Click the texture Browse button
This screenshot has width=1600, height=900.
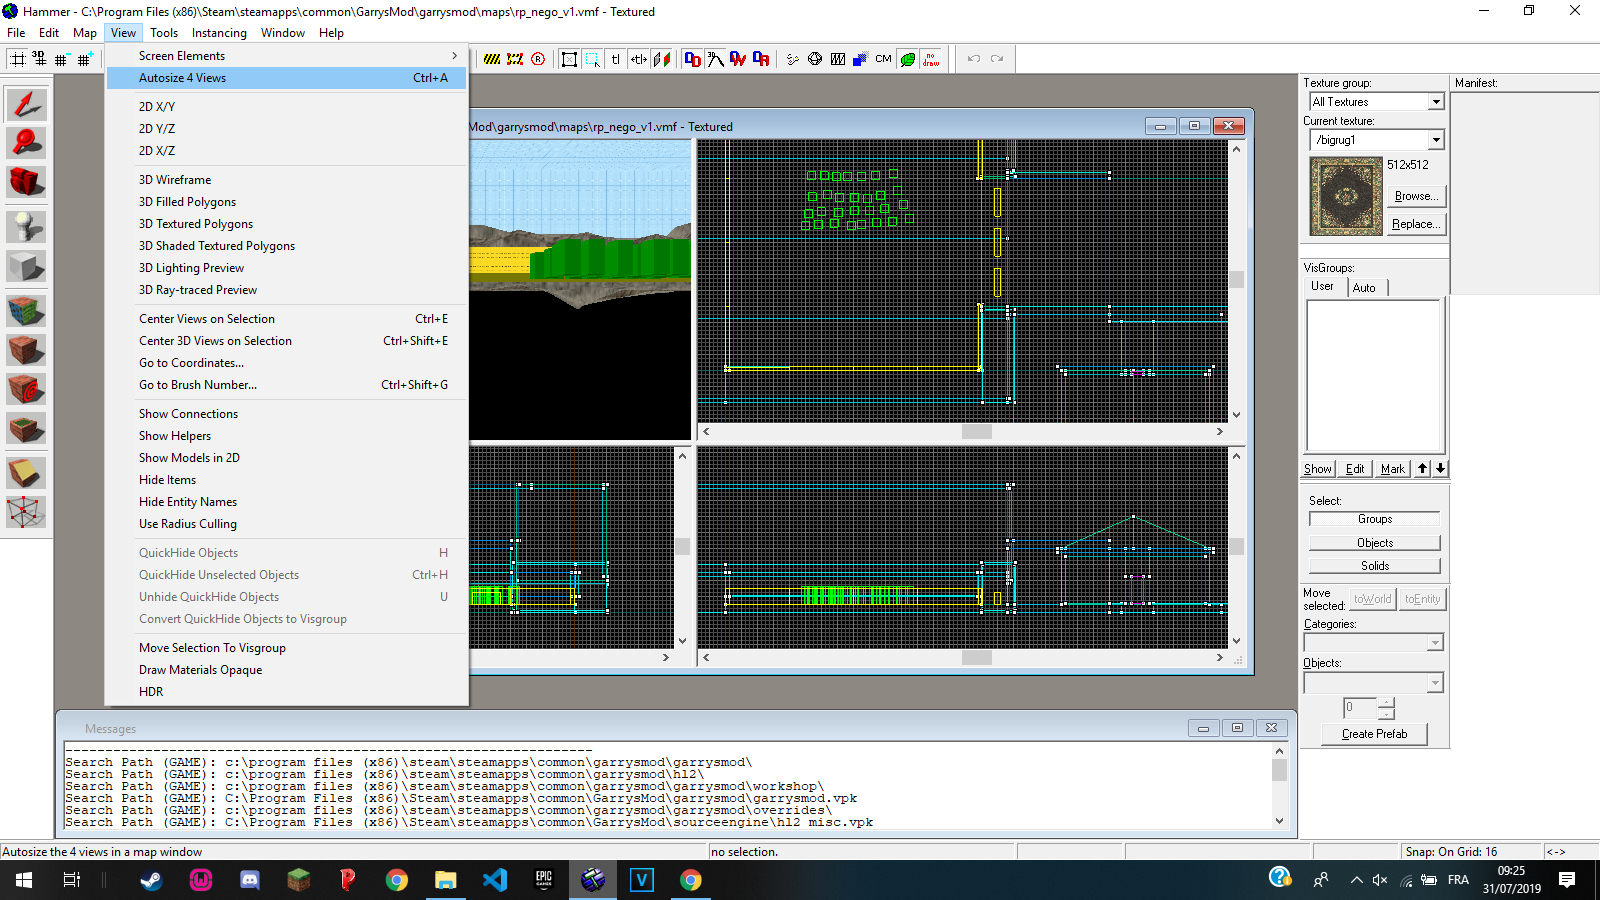tap(1416, 196)
